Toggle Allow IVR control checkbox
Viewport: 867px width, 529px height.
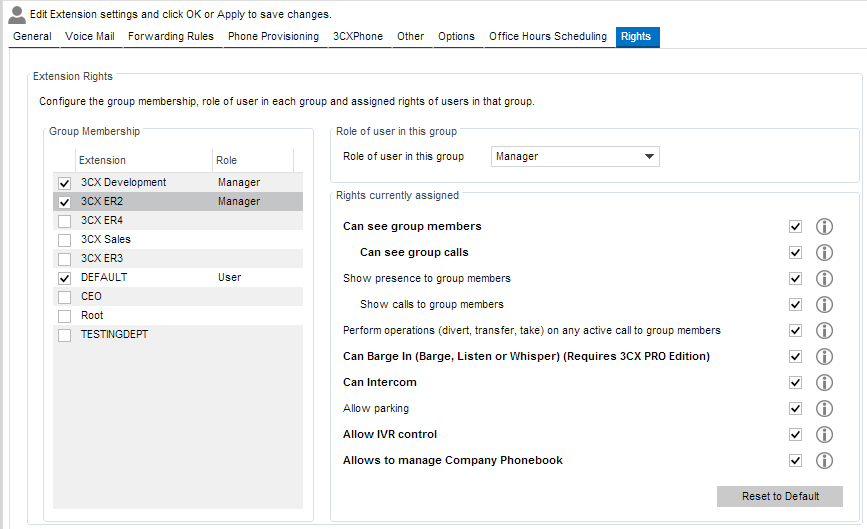795,434
